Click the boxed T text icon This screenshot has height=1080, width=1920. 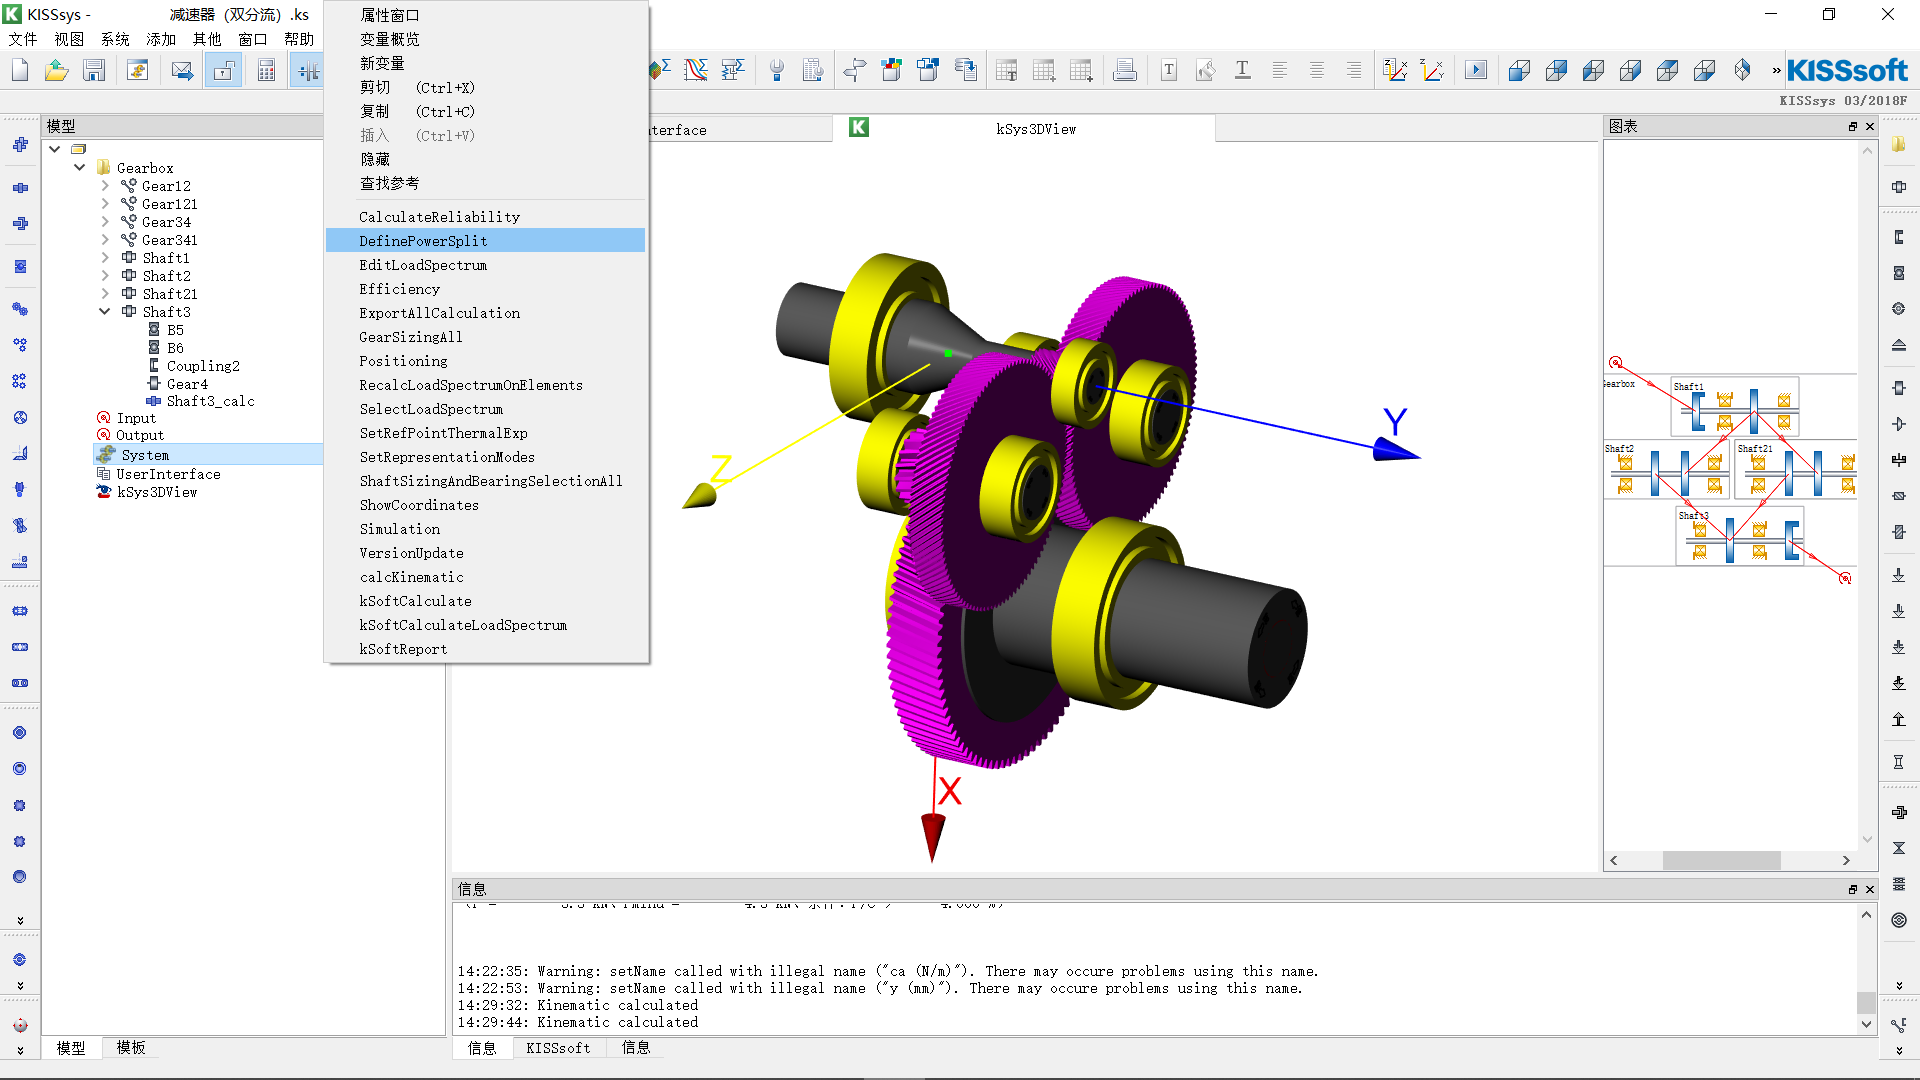[1169, 70]
